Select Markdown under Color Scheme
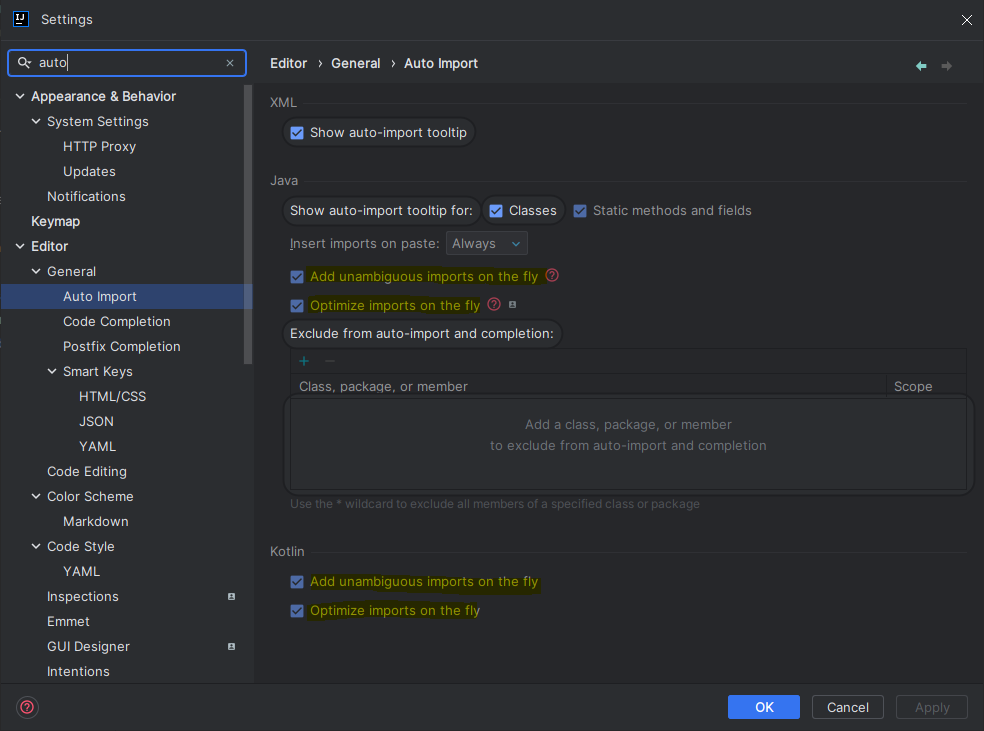The image size is (984, 731). [95, 521]
